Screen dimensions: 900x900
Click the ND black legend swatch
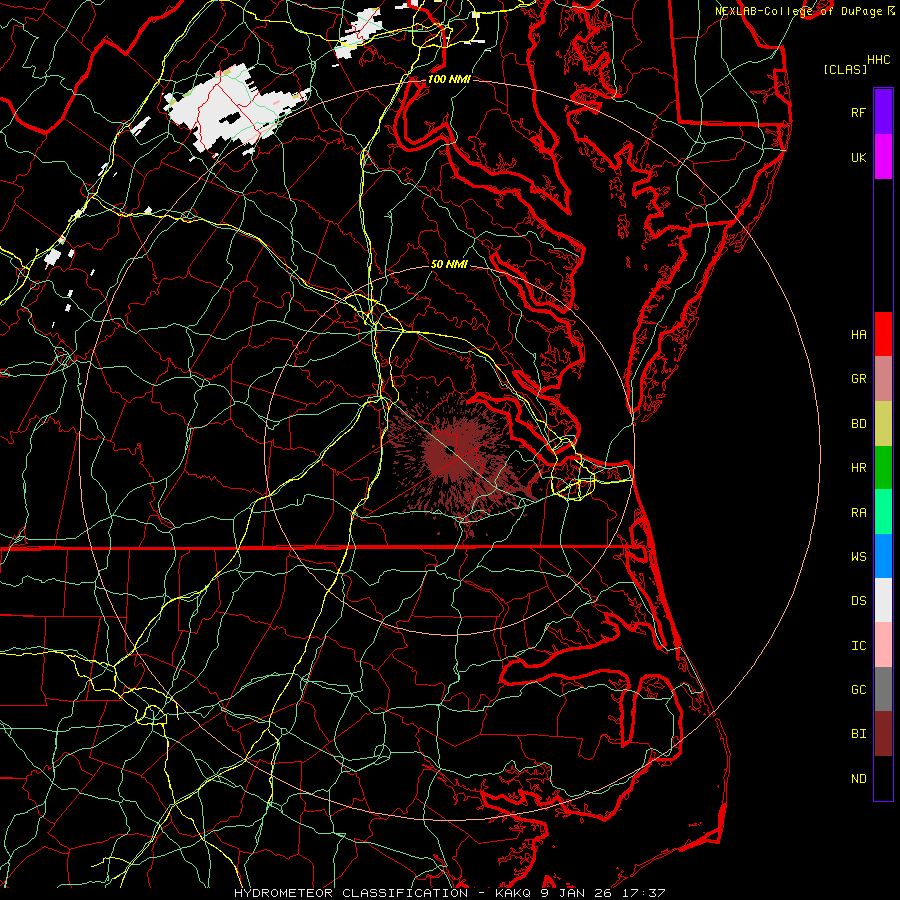click(883, 778)
